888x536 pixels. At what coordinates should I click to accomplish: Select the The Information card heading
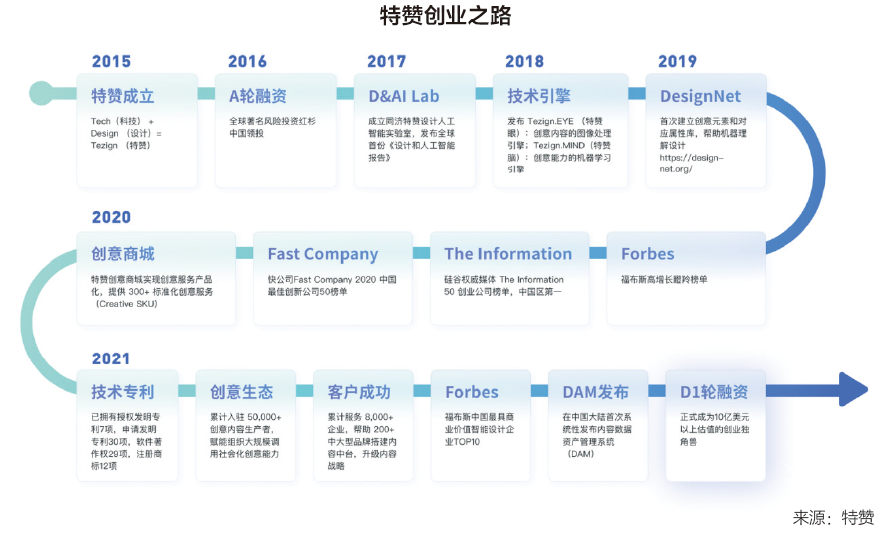coord(508,254)
